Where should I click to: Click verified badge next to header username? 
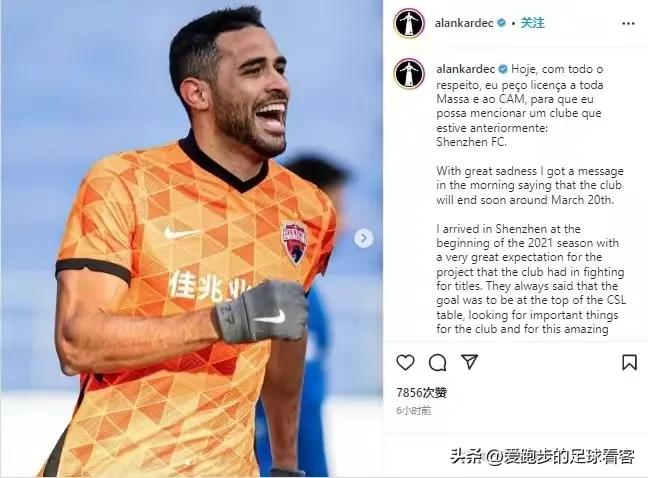coord(501,23)
